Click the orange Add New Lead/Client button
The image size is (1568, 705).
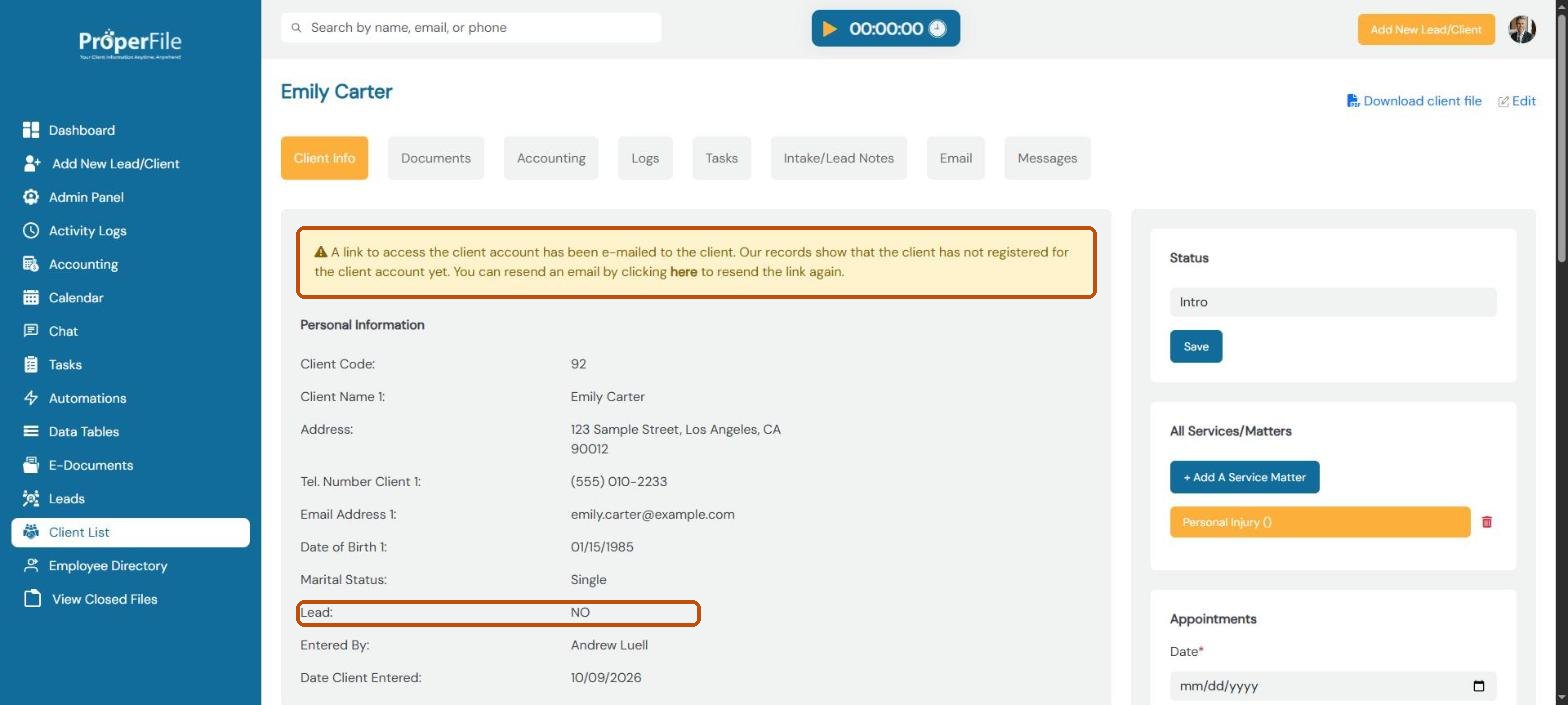[1426, 29]
